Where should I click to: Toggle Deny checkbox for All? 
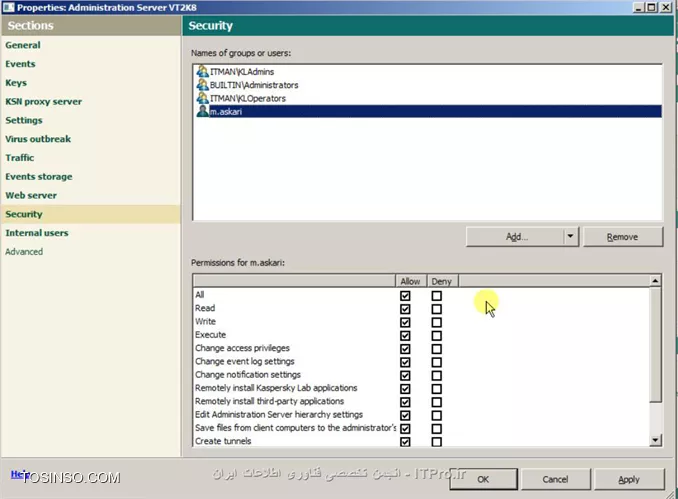(x=437, y=296)
